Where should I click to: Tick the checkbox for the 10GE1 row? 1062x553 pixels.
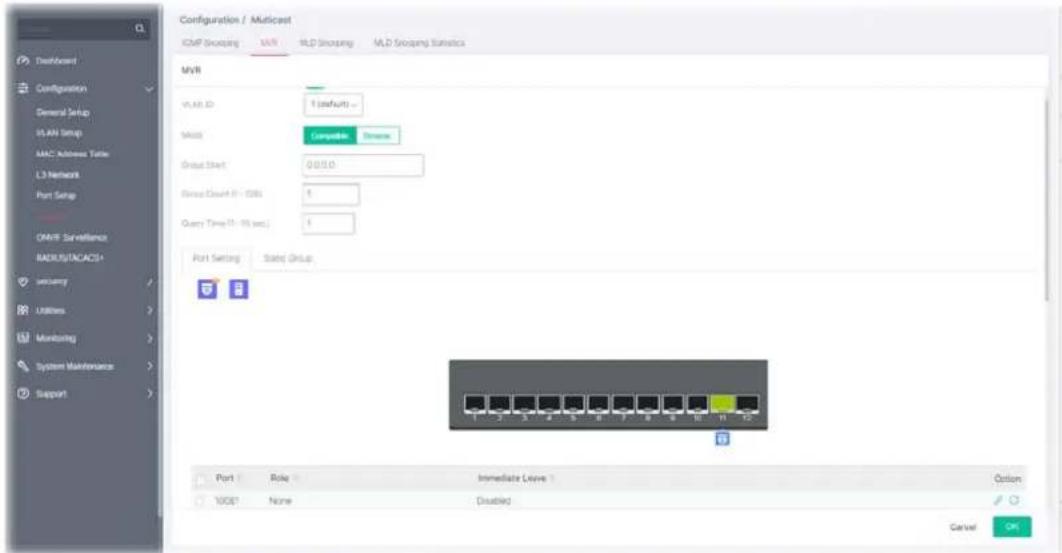click(x=200, y=501)
